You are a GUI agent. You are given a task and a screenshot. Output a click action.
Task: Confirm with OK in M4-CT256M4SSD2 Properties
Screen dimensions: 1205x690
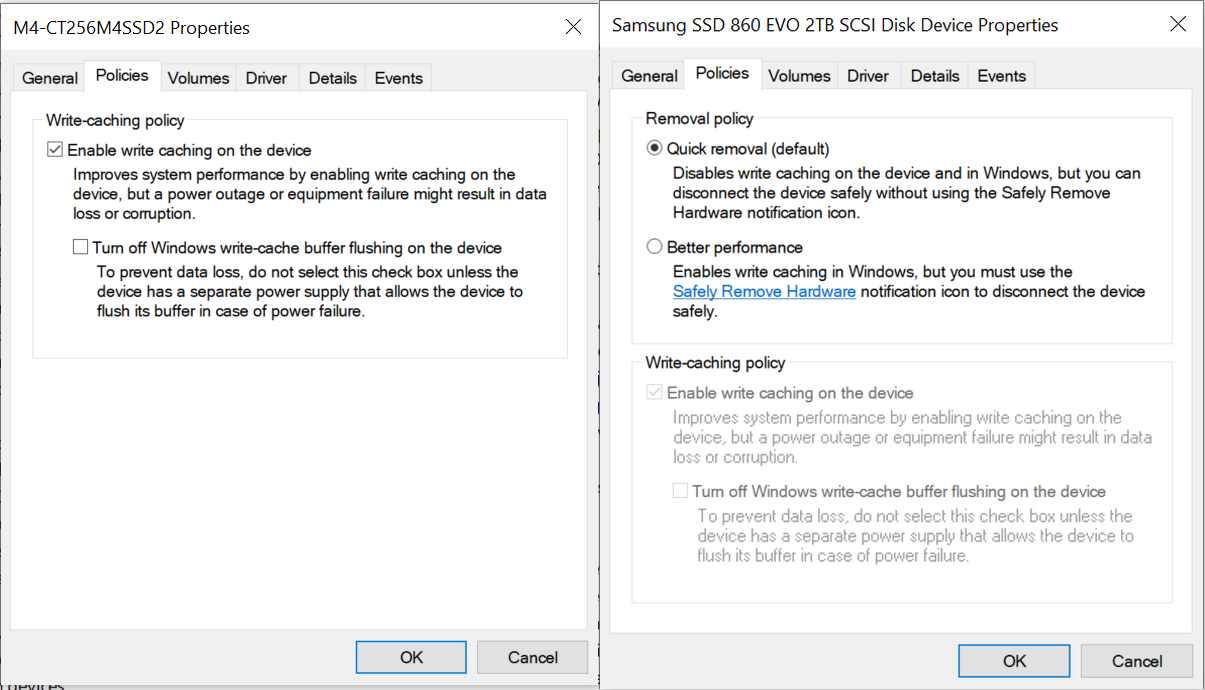tap(411, 657)
